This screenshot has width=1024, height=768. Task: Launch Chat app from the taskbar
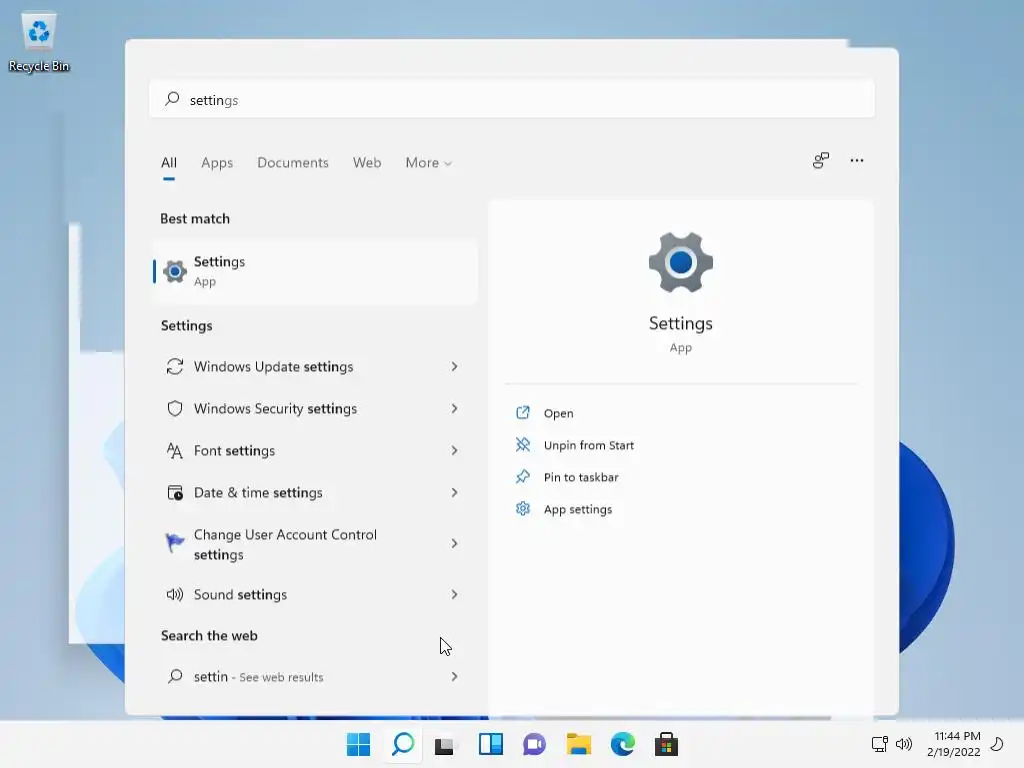534,744
